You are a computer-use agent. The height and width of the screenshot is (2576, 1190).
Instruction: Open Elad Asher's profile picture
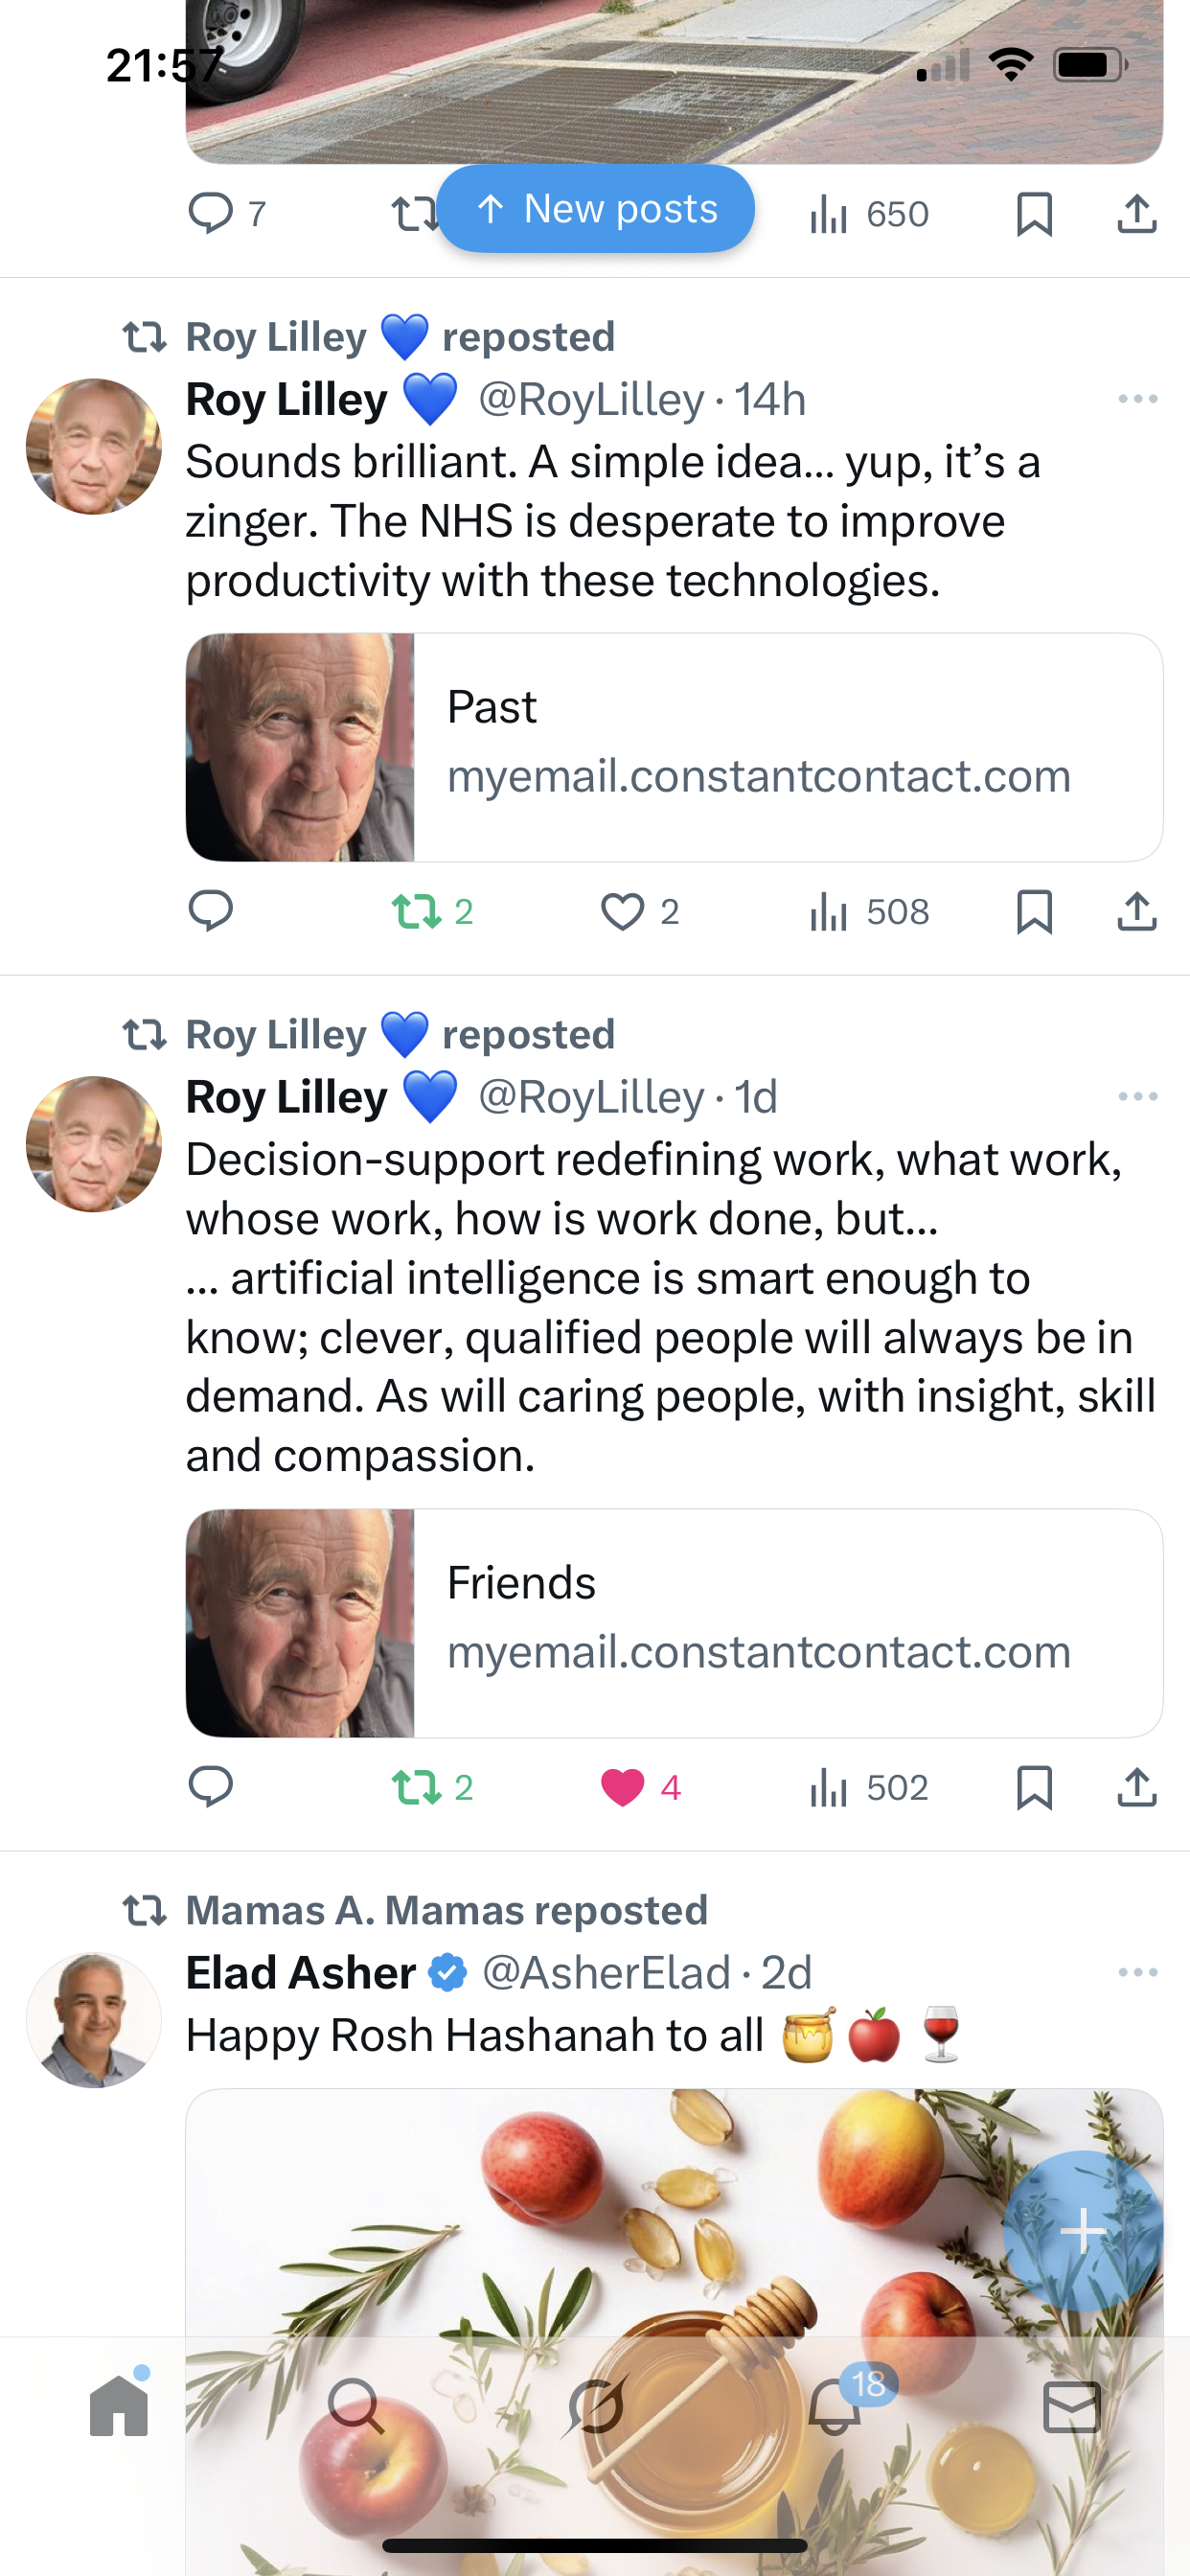pos(94,2019)
